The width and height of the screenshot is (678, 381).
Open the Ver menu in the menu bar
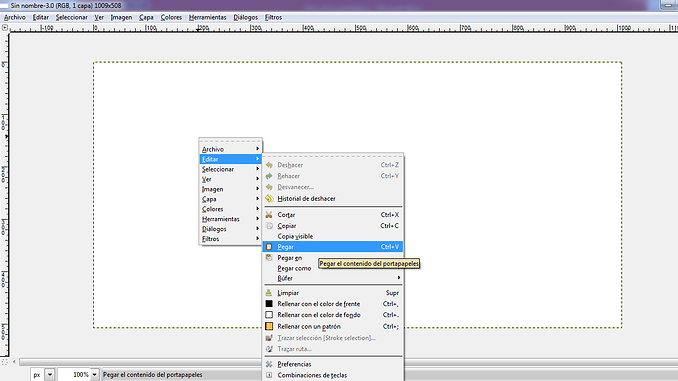[99, 17]
